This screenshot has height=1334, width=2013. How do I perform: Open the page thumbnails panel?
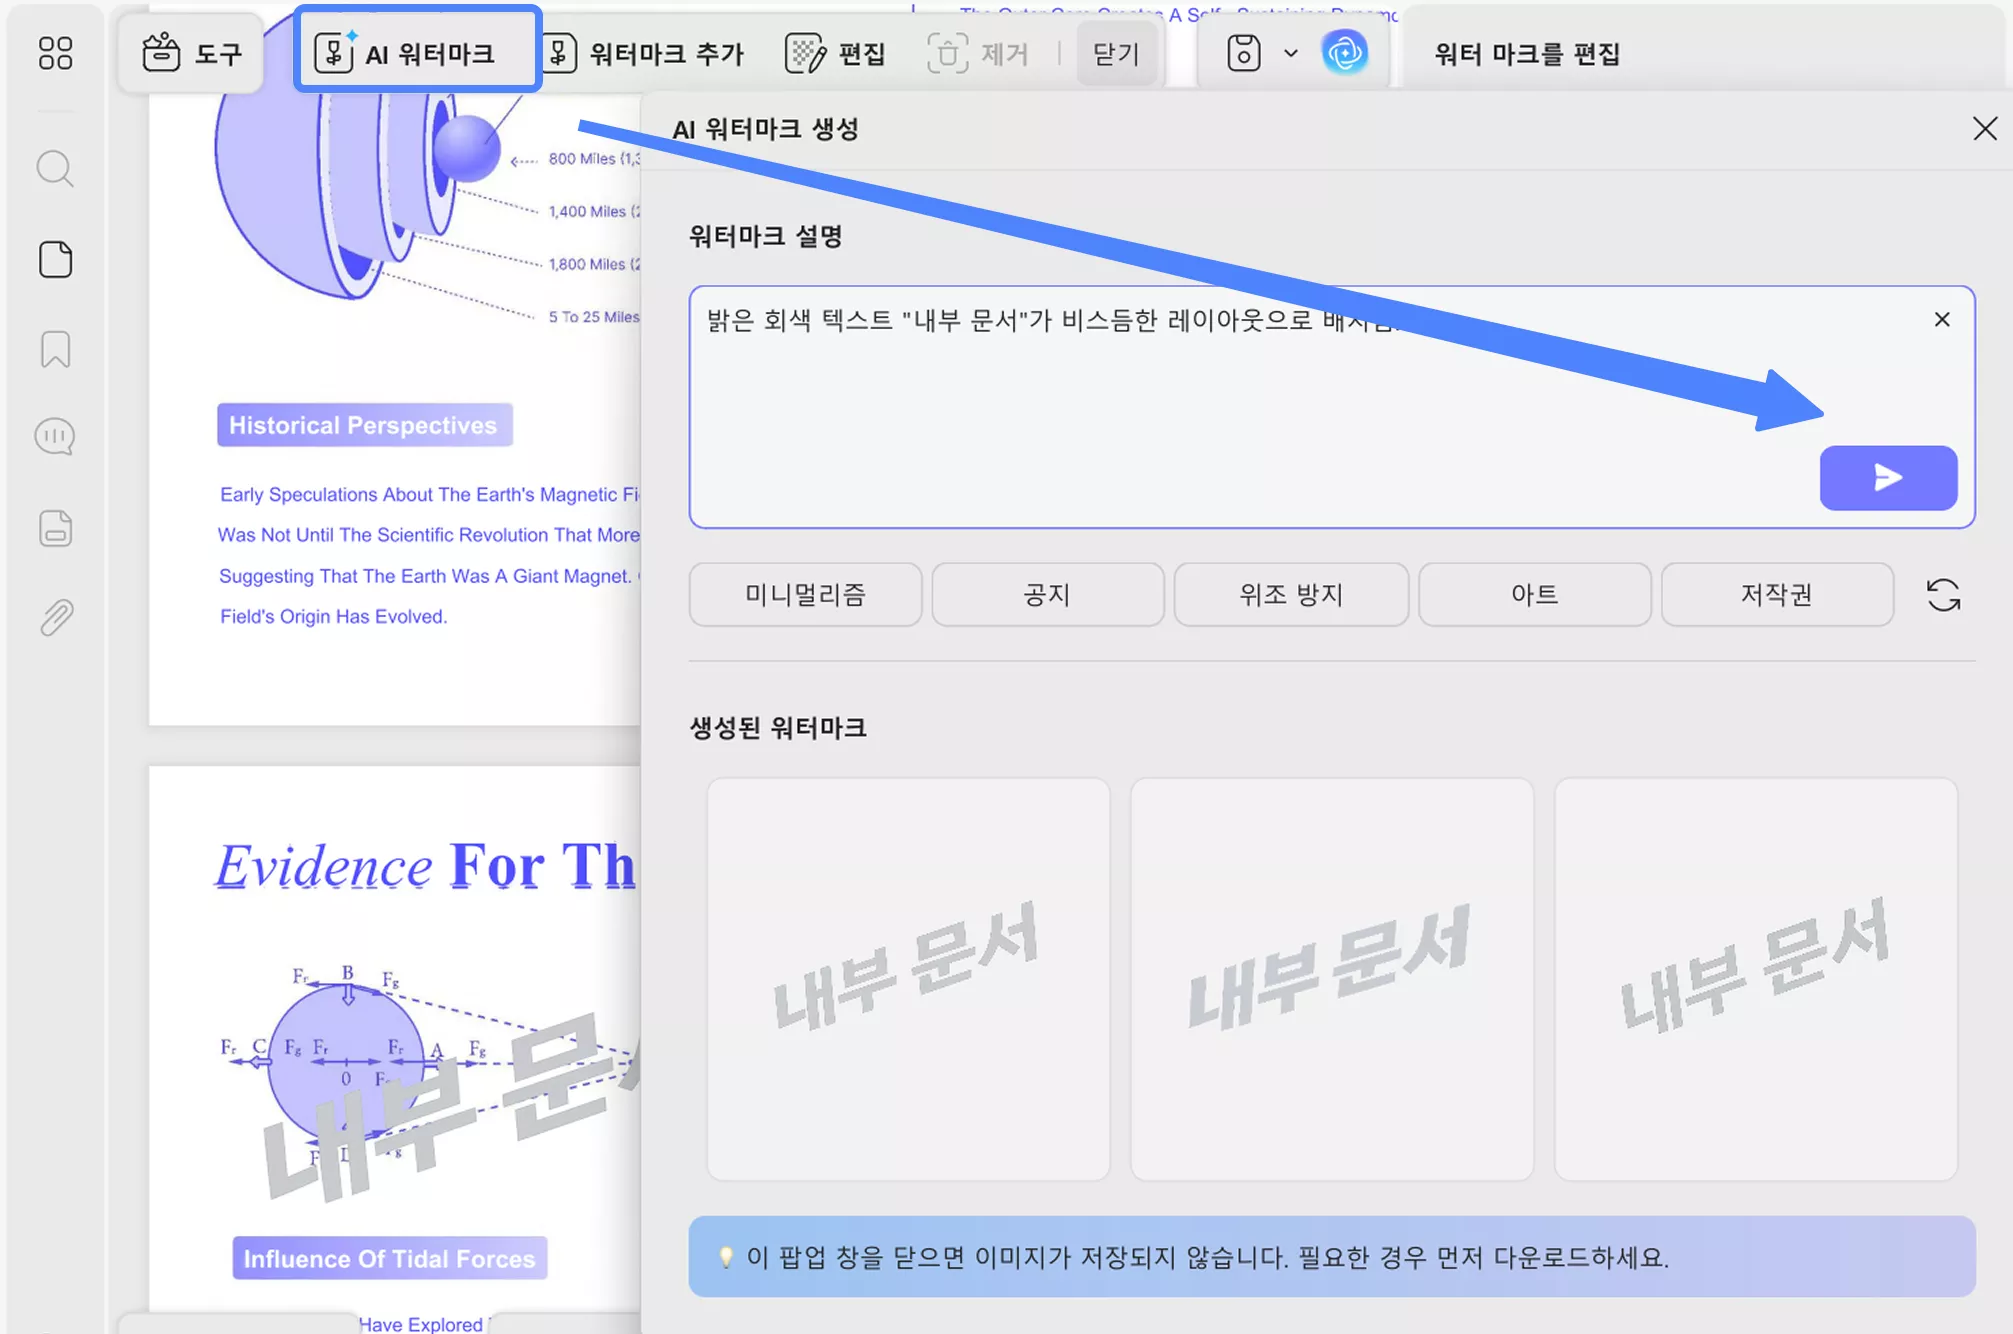click(55, 259)
